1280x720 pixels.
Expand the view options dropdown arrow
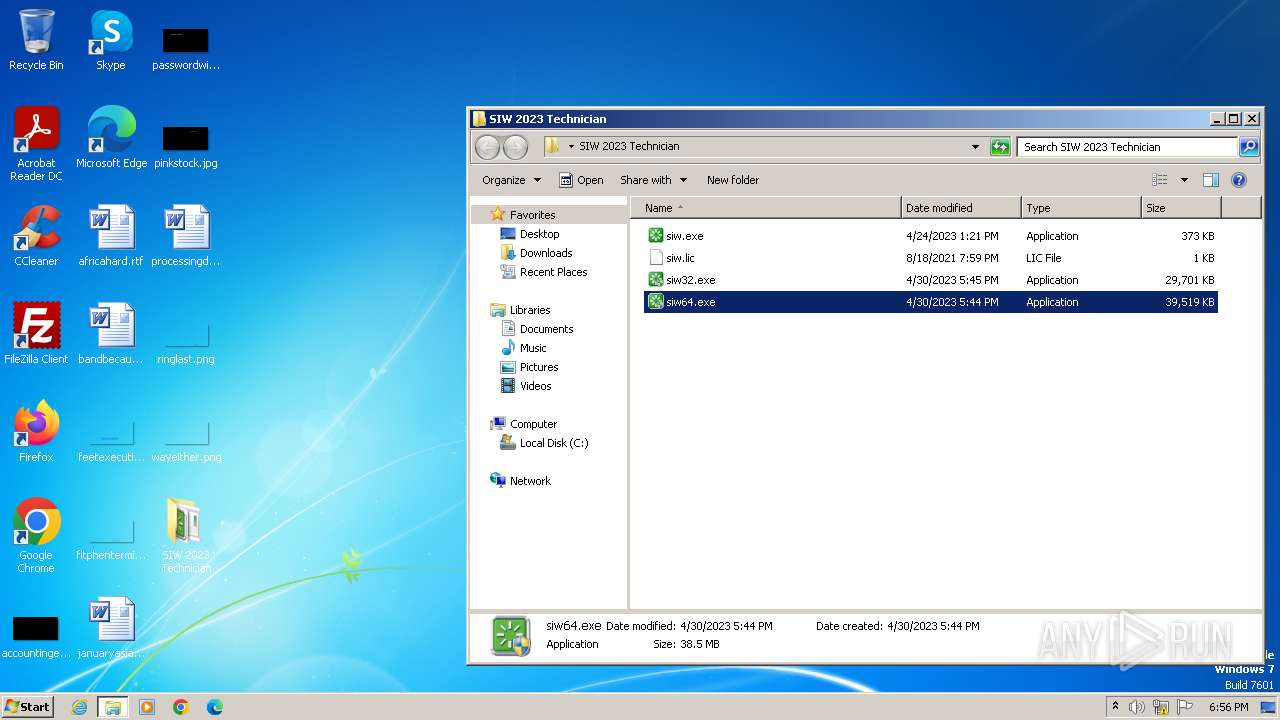pyautogui.click(x=1184, y=180)
